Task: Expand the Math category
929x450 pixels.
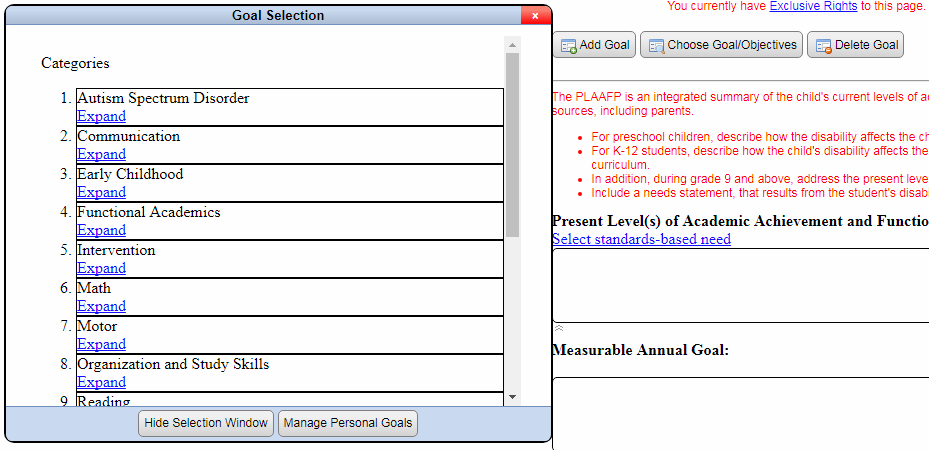Action: [101, 306]
